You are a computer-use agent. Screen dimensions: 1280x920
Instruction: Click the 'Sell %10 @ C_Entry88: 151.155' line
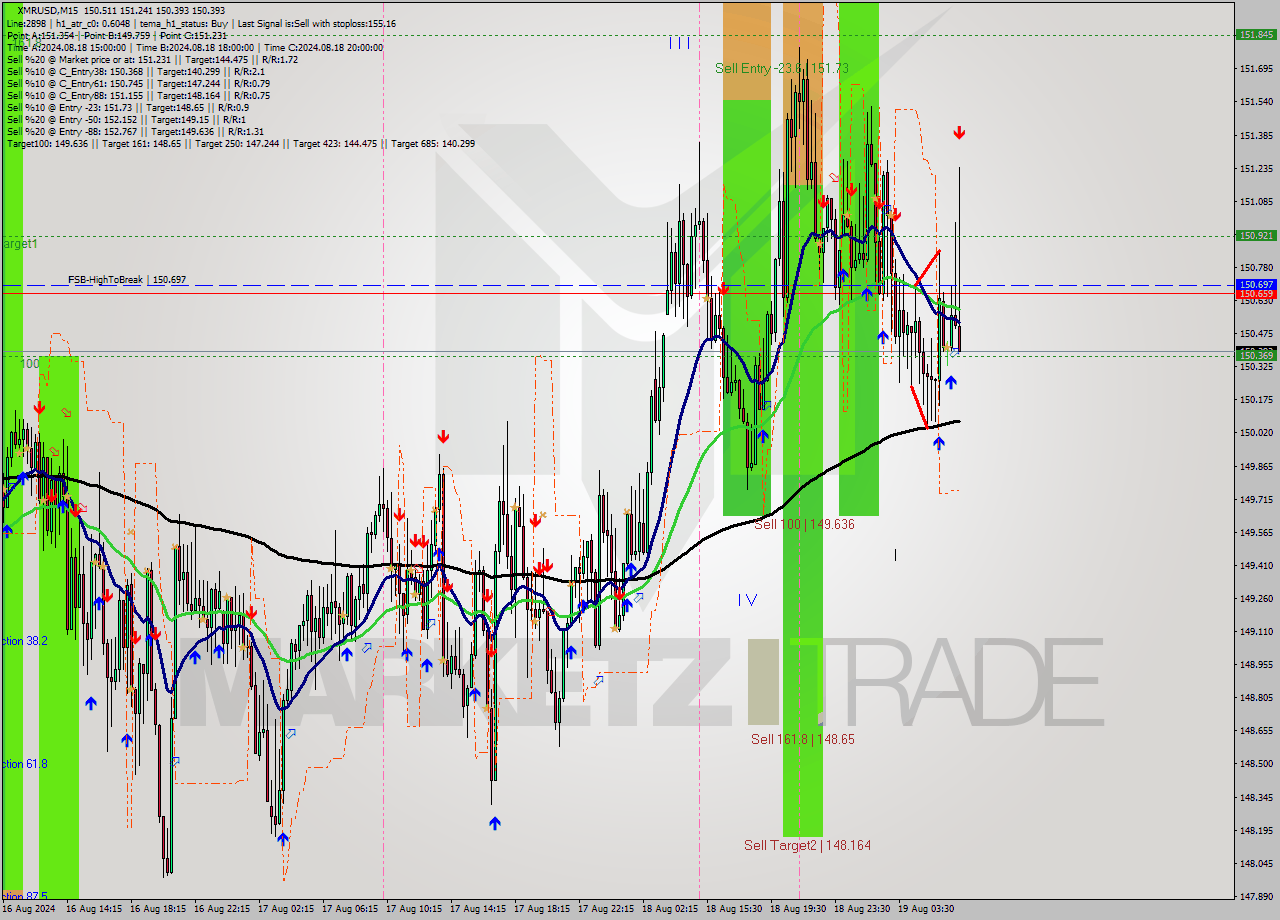pyautogui.click(x=138, y=95)
